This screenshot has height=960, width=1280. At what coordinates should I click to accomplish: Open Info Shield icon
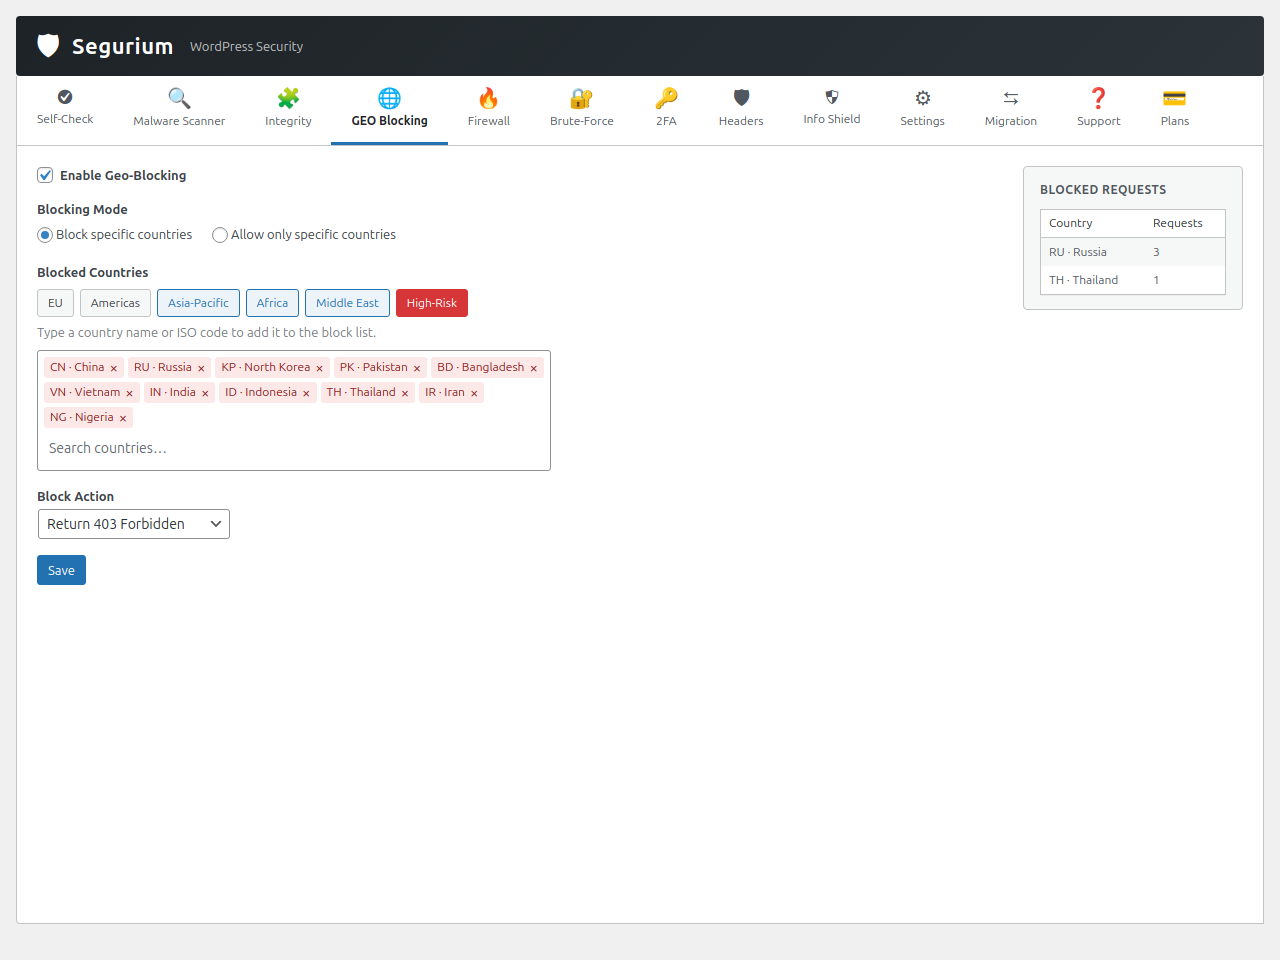point(832,97)
